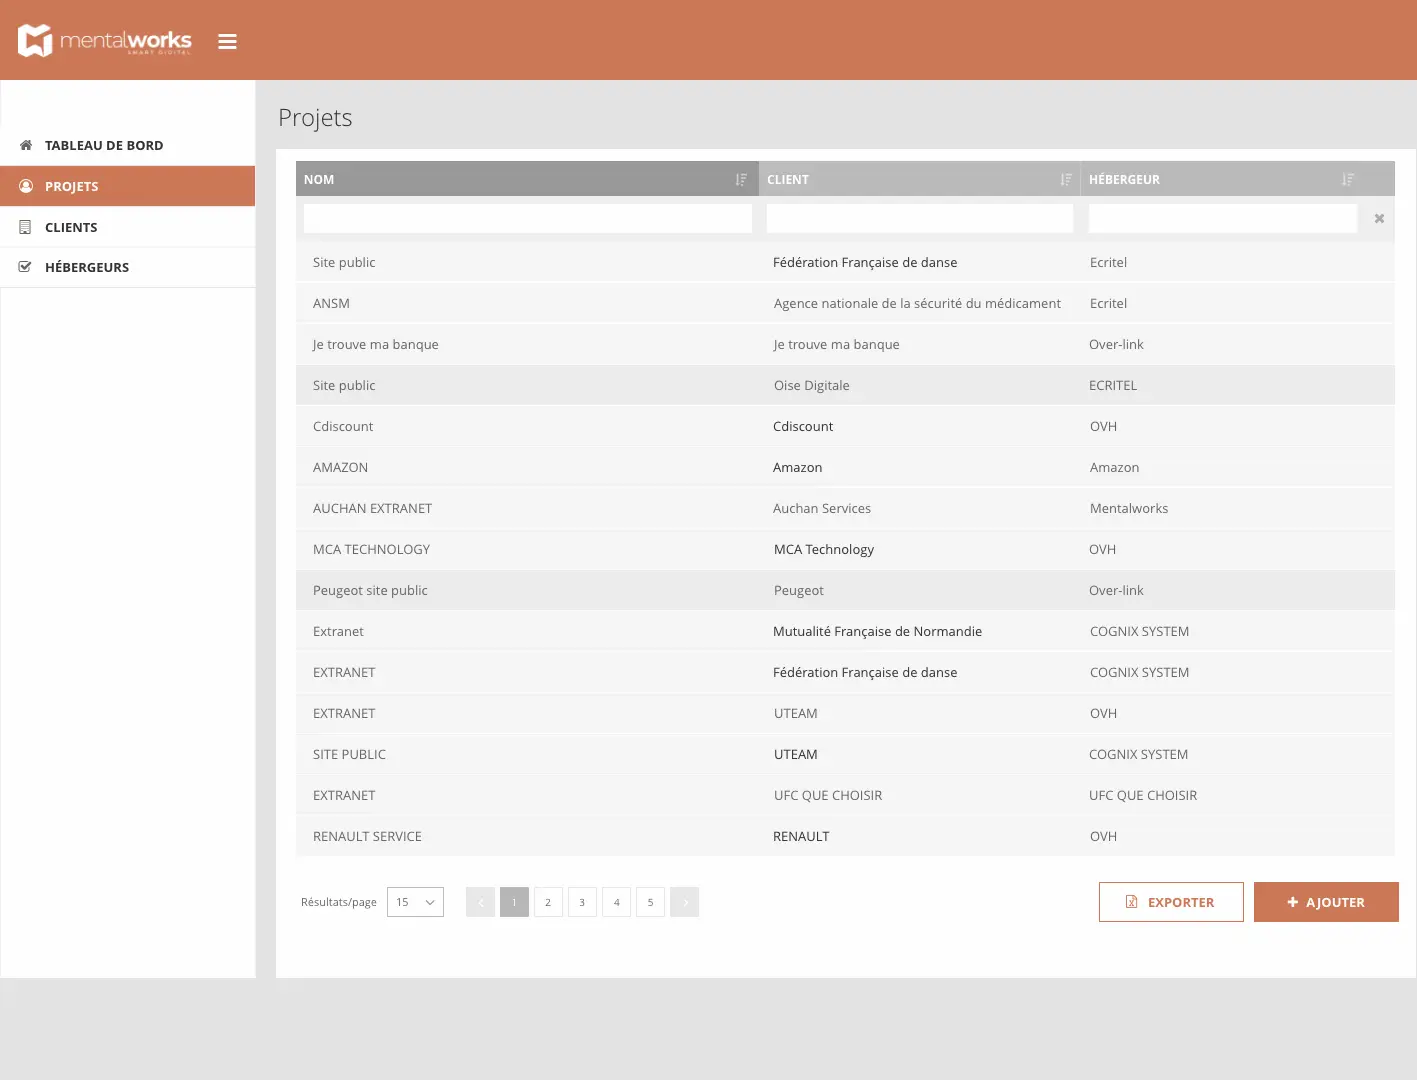1417x1080 pixels.
Task: Click the NOM column header
Action: point(527,179)
